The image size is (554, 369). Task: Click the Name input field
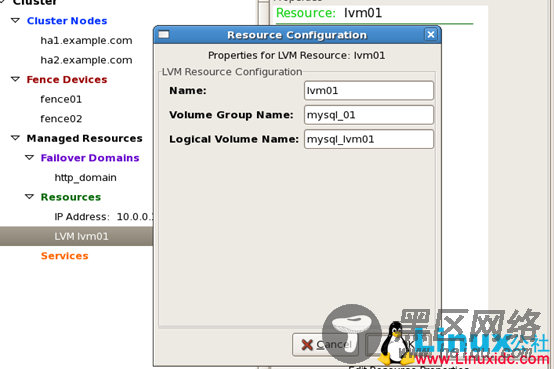(369, 90)
